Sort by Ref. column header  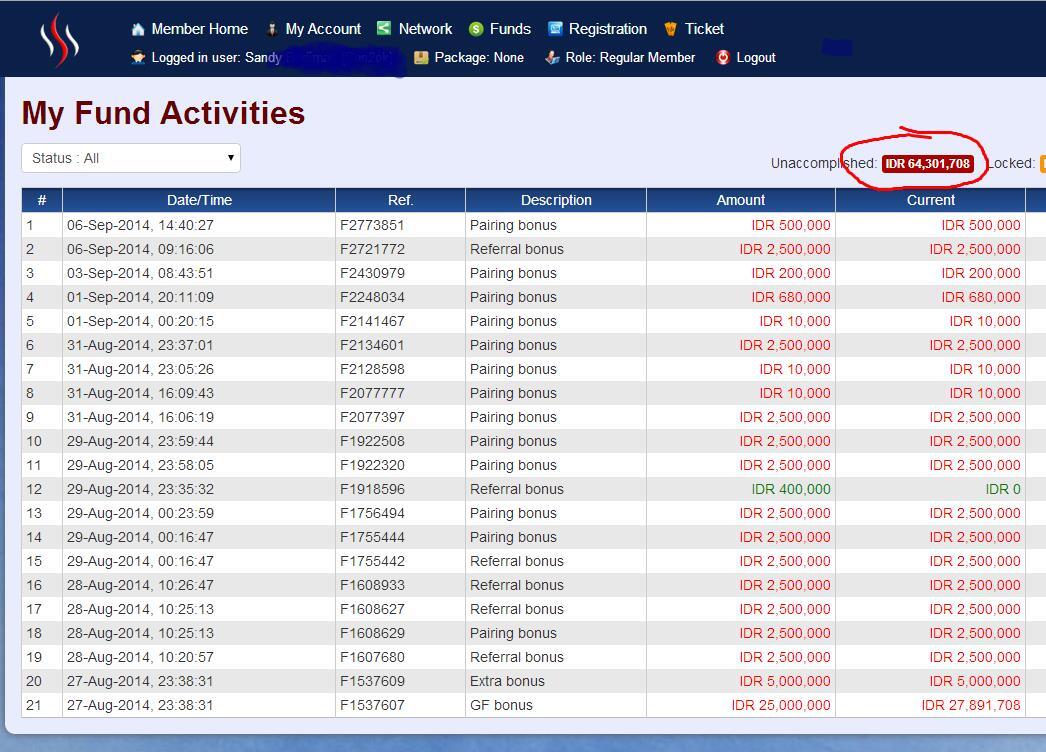(400, 200)
